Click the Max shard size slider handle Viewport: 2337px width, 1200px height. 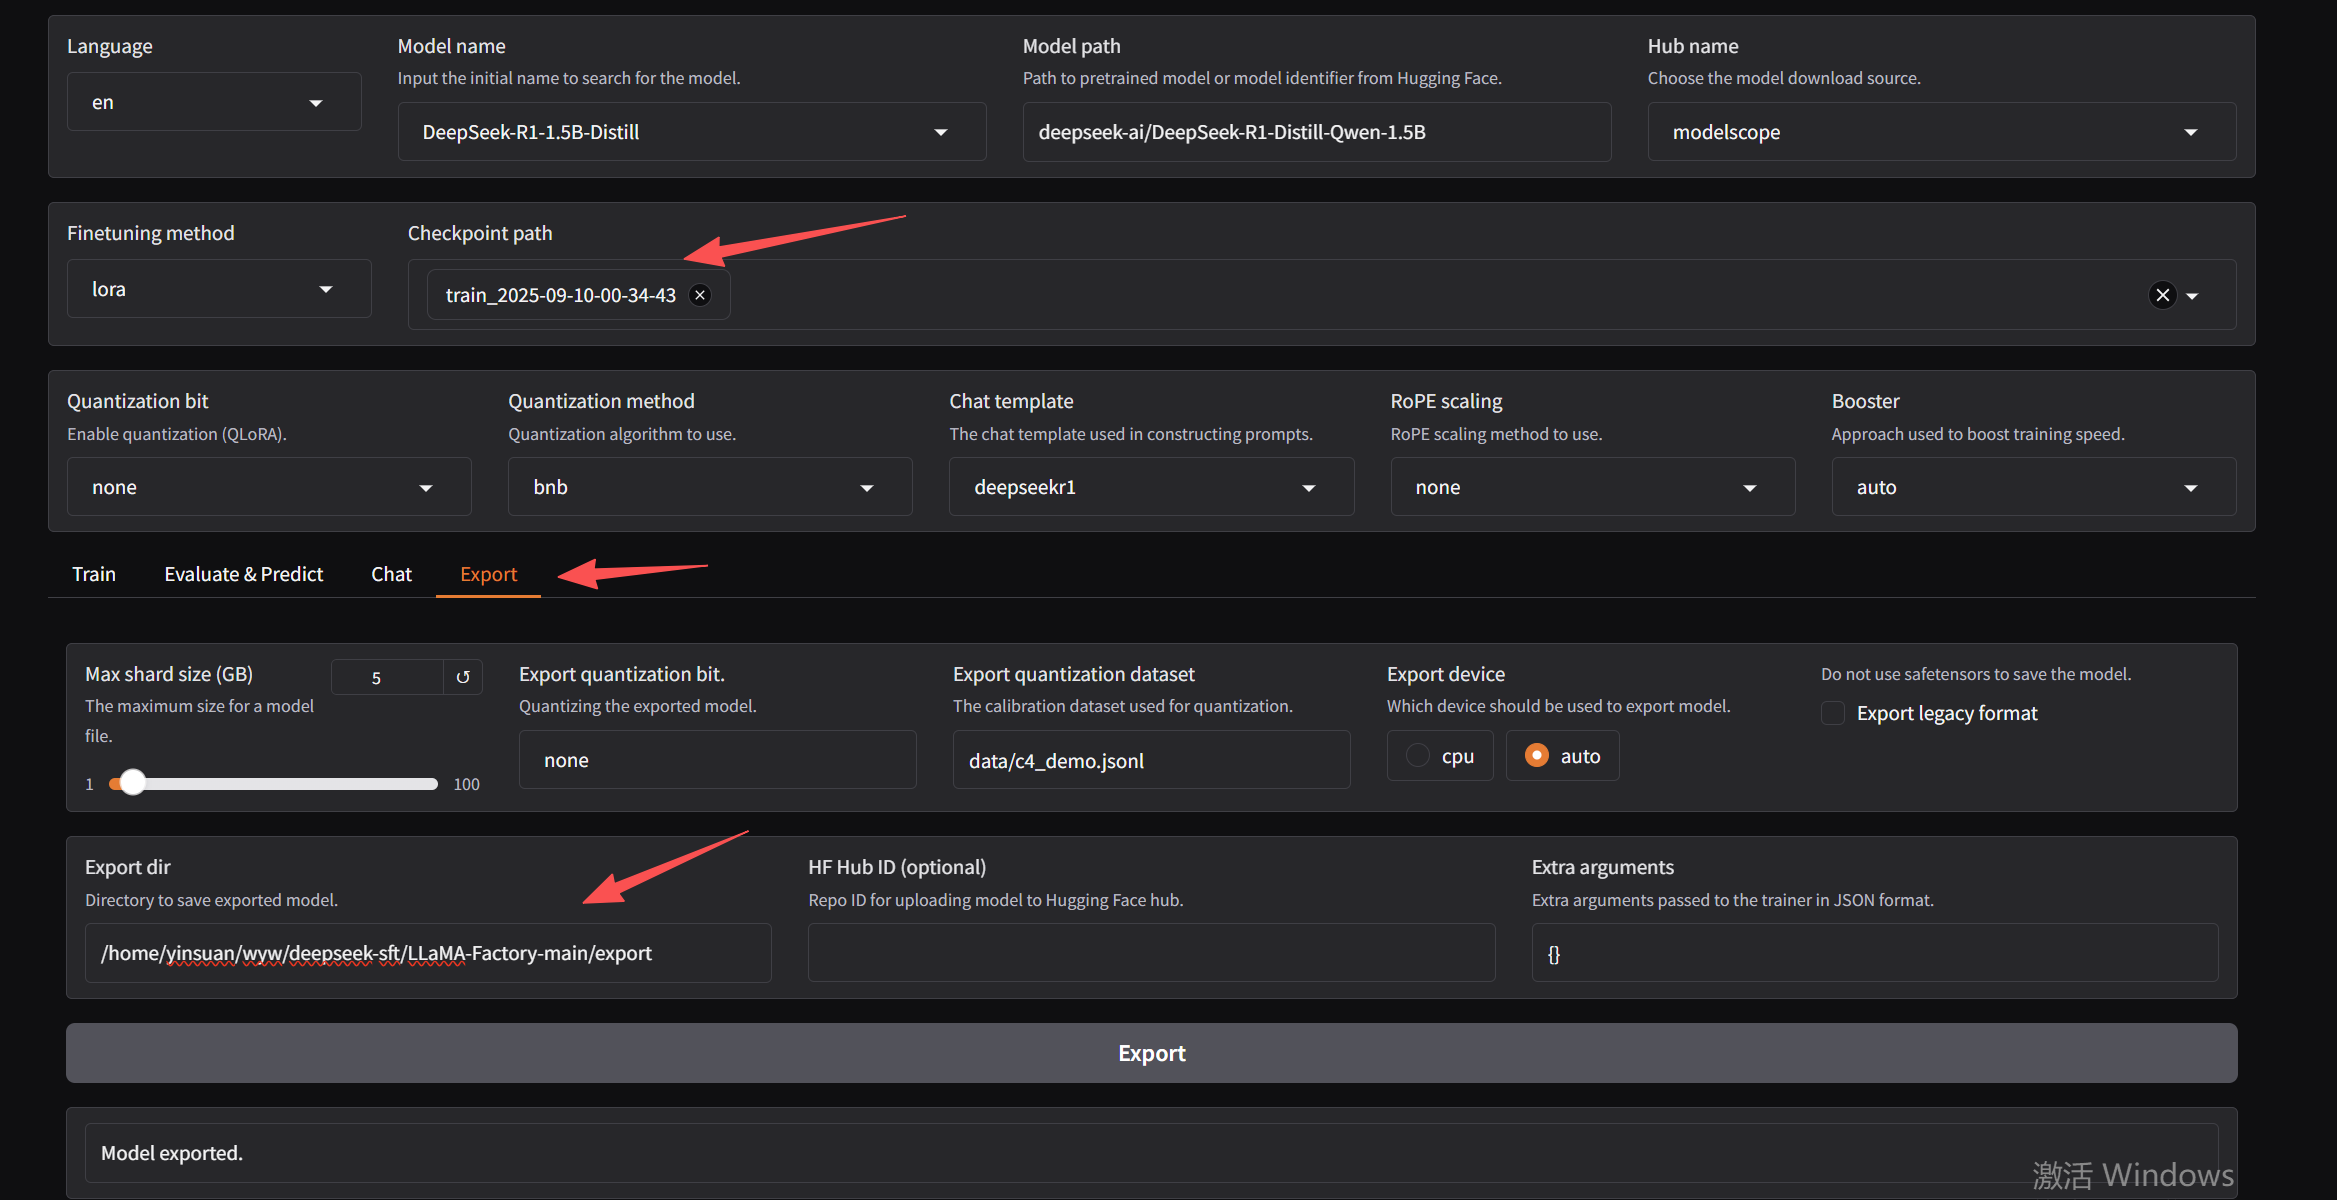[132, 783]
